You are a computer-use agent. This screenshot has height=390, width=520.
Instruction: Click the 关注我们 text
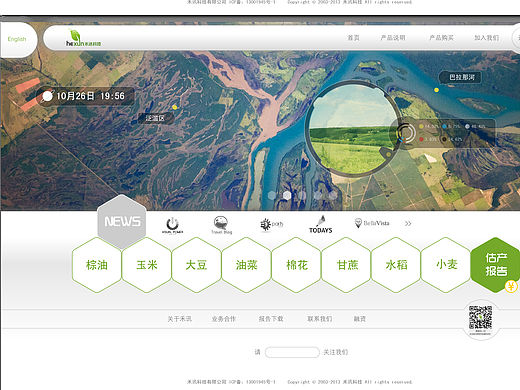click(x=336, y=352)
